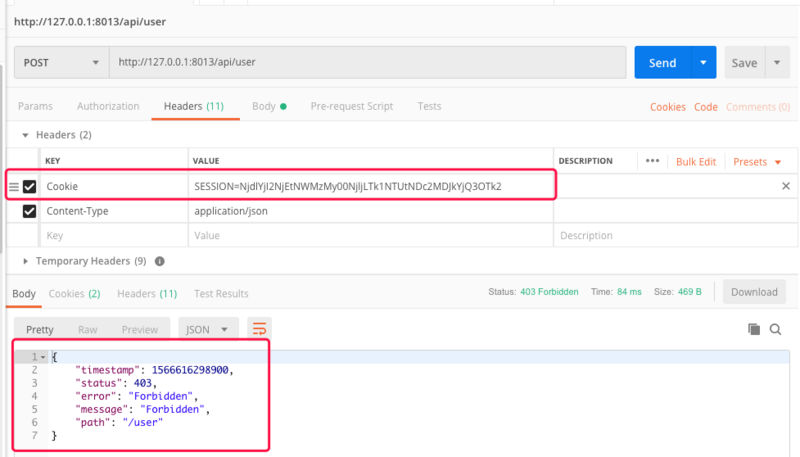
Task: Open the Test Results tab
Action: pyautogui.click(x=221, y=294)
